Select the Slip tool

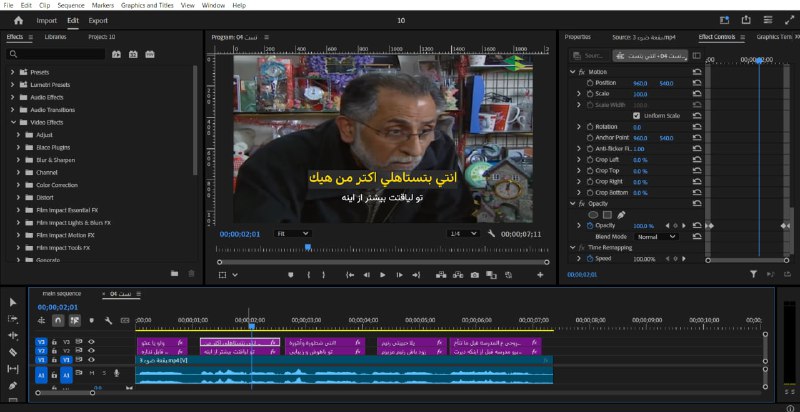(x=13, y=369)
